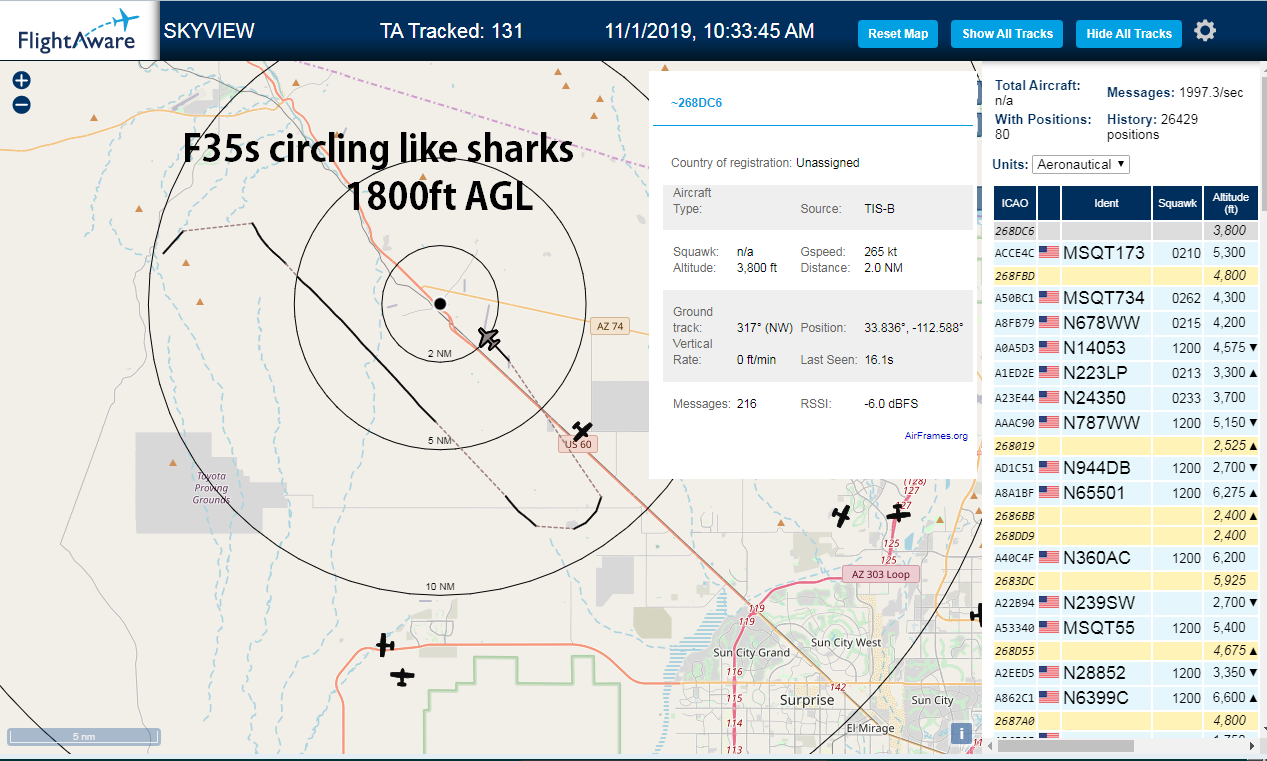Screen dimensions: 1267x761
Task: Select the N14053 aircraft row
Action: (1126, 348)
